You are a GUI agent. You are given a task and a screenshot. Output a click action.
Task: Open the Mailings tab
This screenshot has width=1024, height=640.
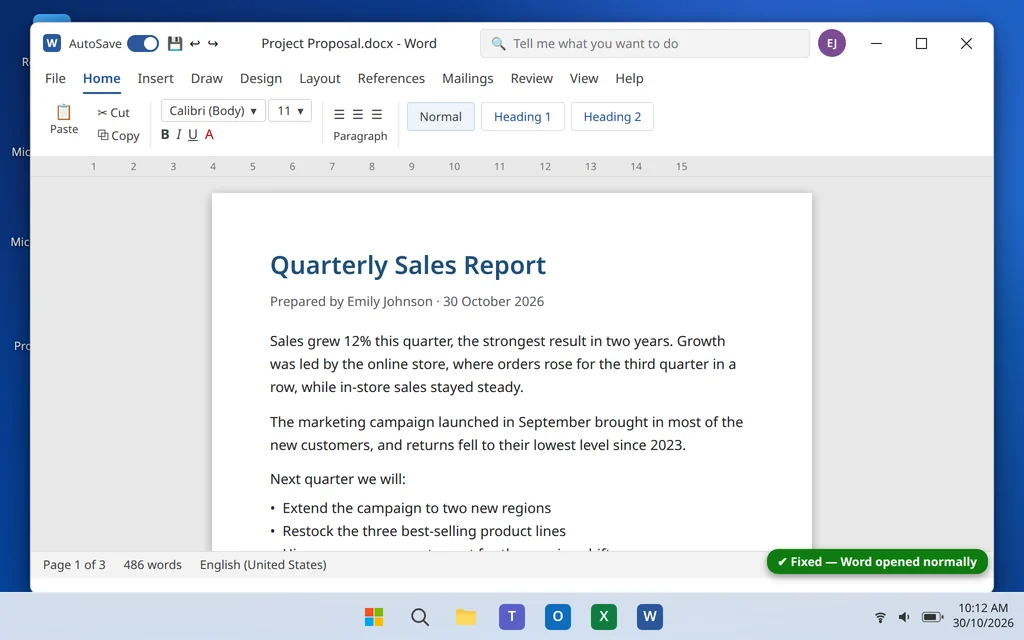click(468, 78)
